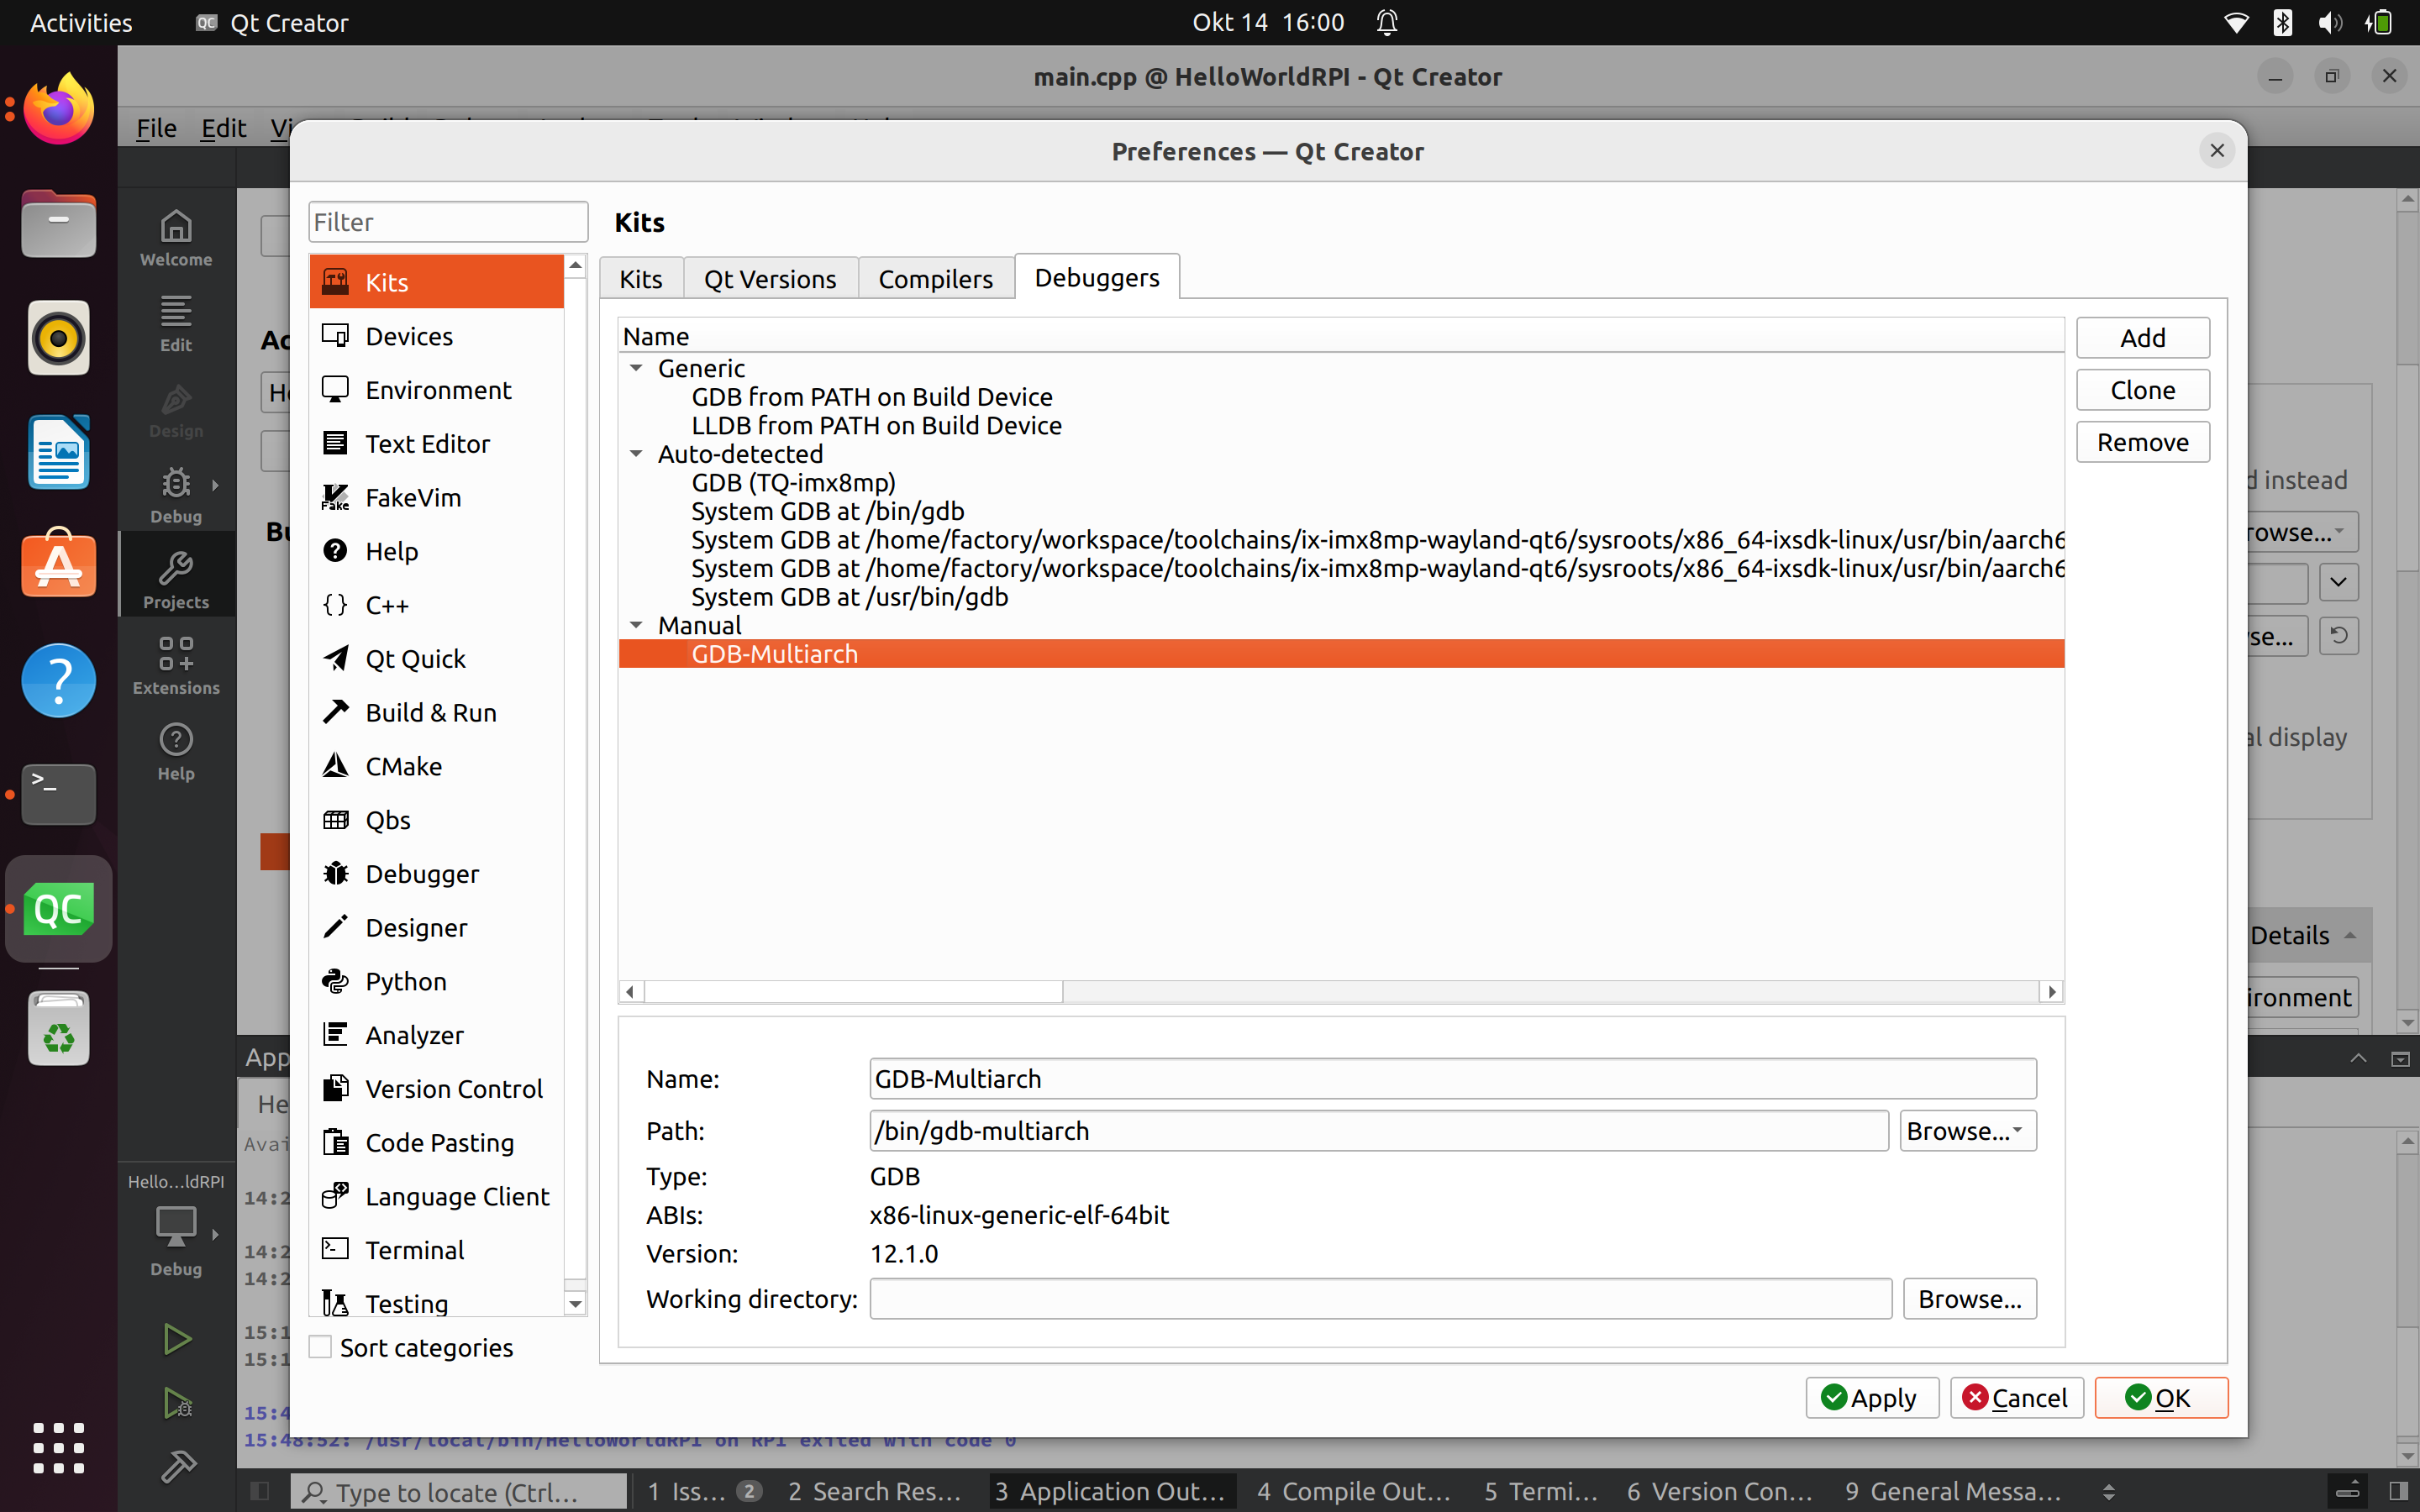Open Firefox from the dock
This screenshot has width=2420, height=1512.
(x=59, y=109)
